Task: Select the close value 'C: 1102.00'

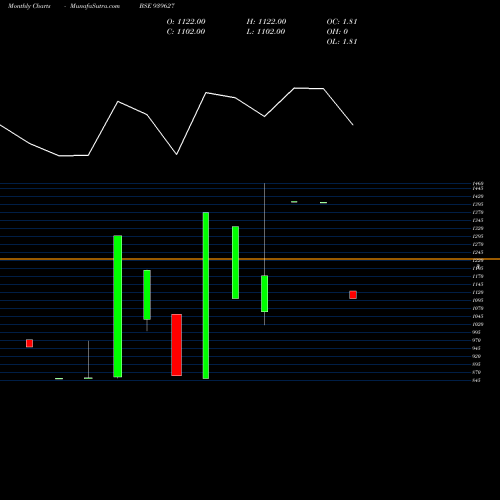Action: click(x=186, y=32)
